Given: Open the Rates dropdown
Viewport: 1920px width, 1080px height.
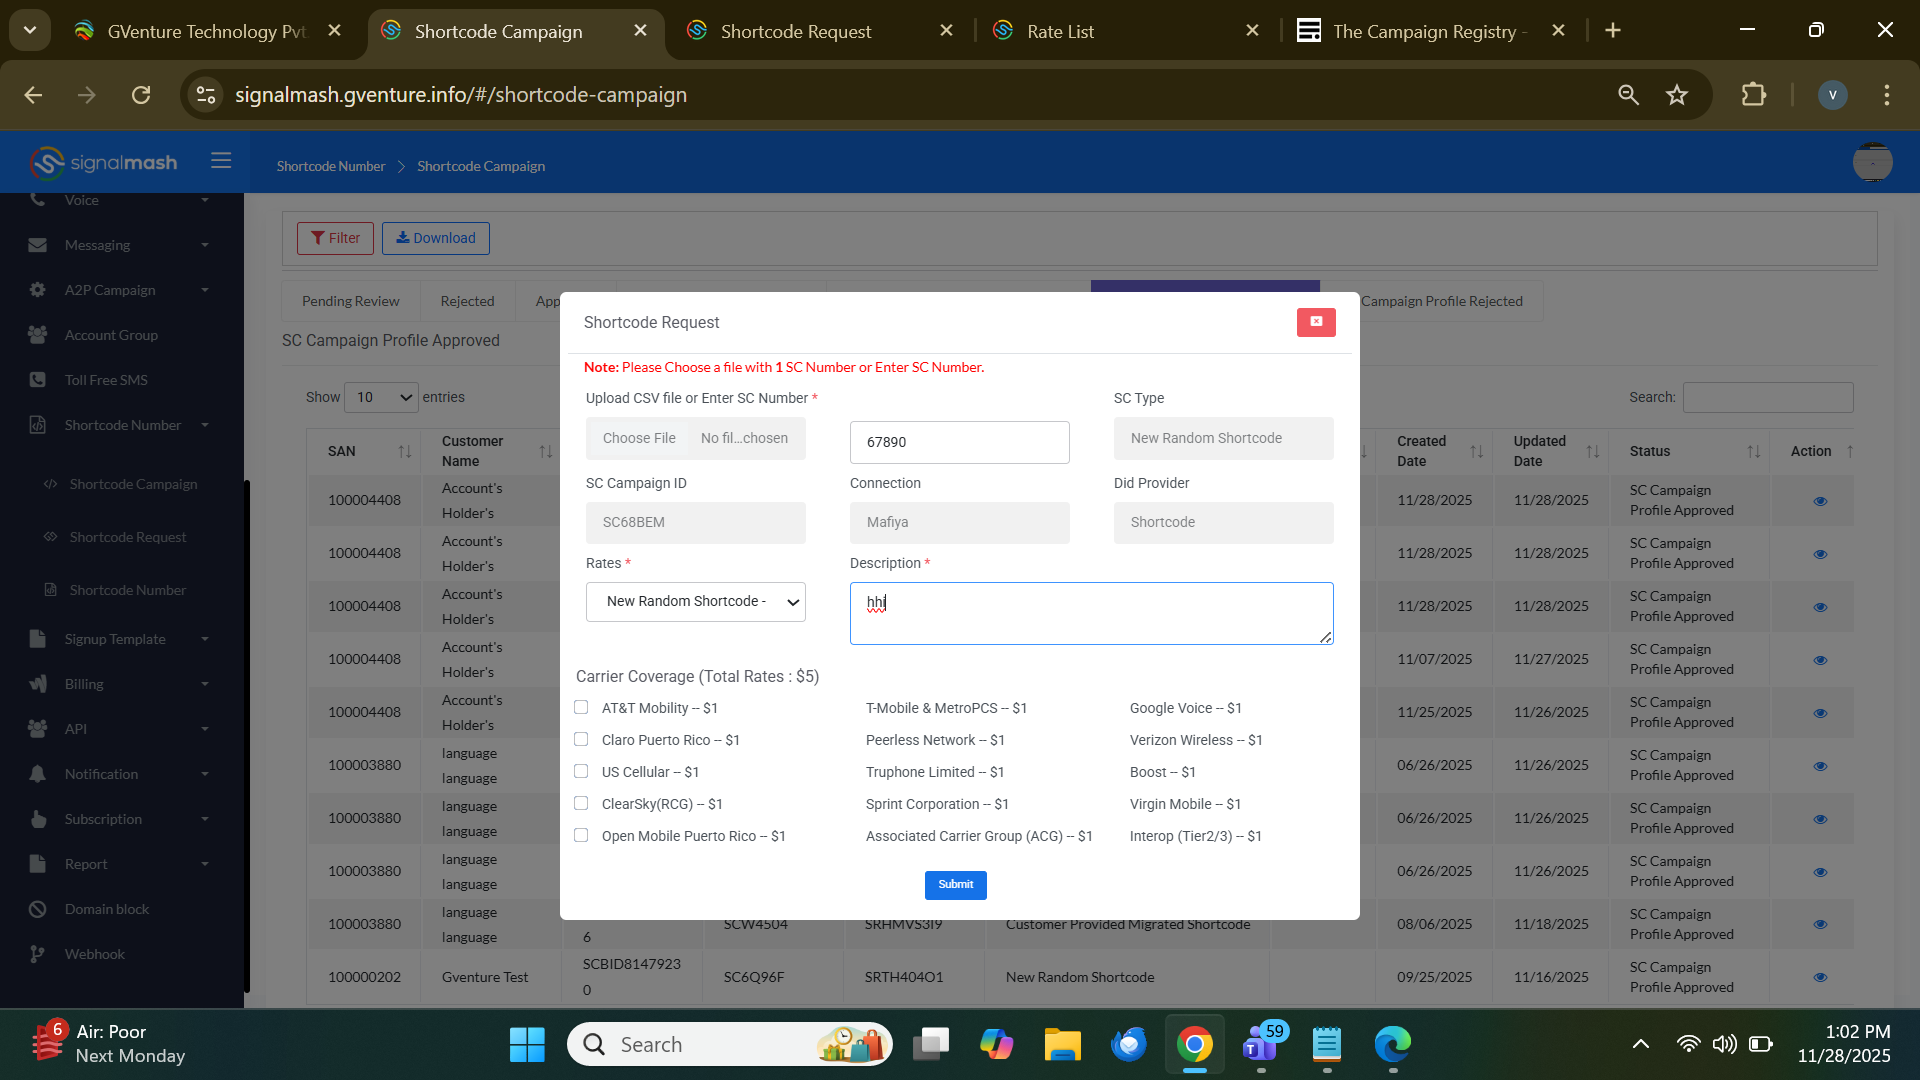Looking at the screenshot, I should click(695, 602).
